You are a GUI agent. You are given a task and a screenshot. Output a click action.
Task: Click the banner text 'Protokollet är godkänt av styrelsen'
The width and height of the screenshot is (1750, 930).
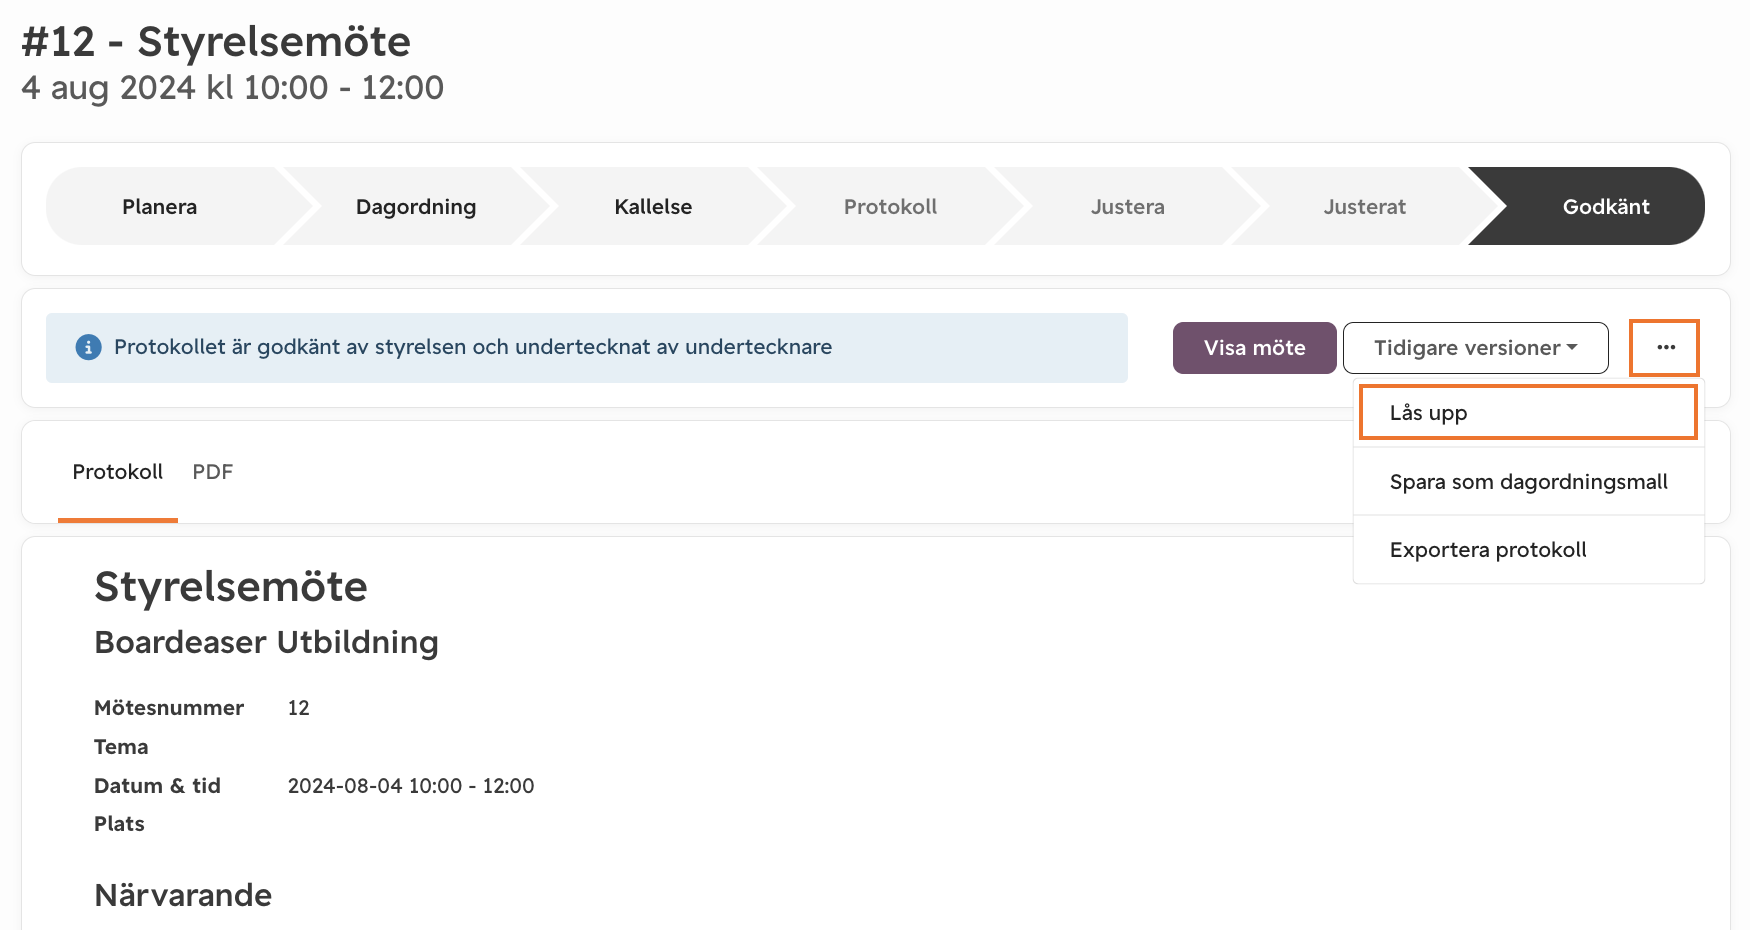click(x=291, y=347)
